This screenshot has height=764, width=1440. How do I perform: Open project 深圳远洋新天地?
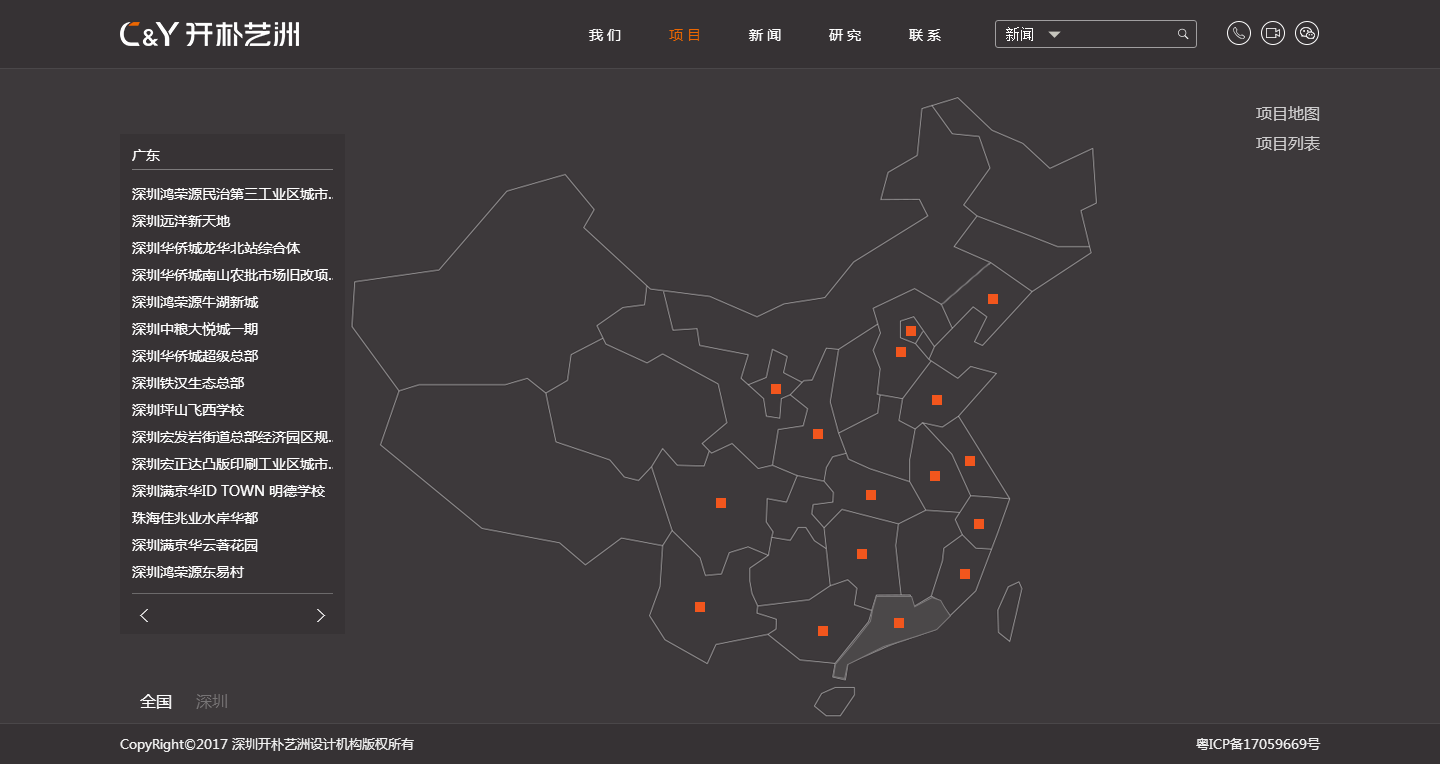point(181,221)
